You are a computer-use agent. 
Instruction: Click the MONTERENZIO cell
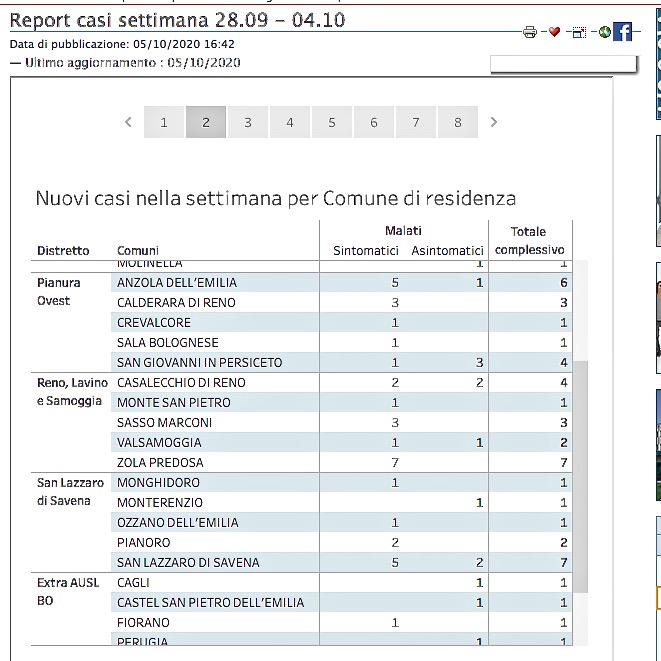pos(160,503)
